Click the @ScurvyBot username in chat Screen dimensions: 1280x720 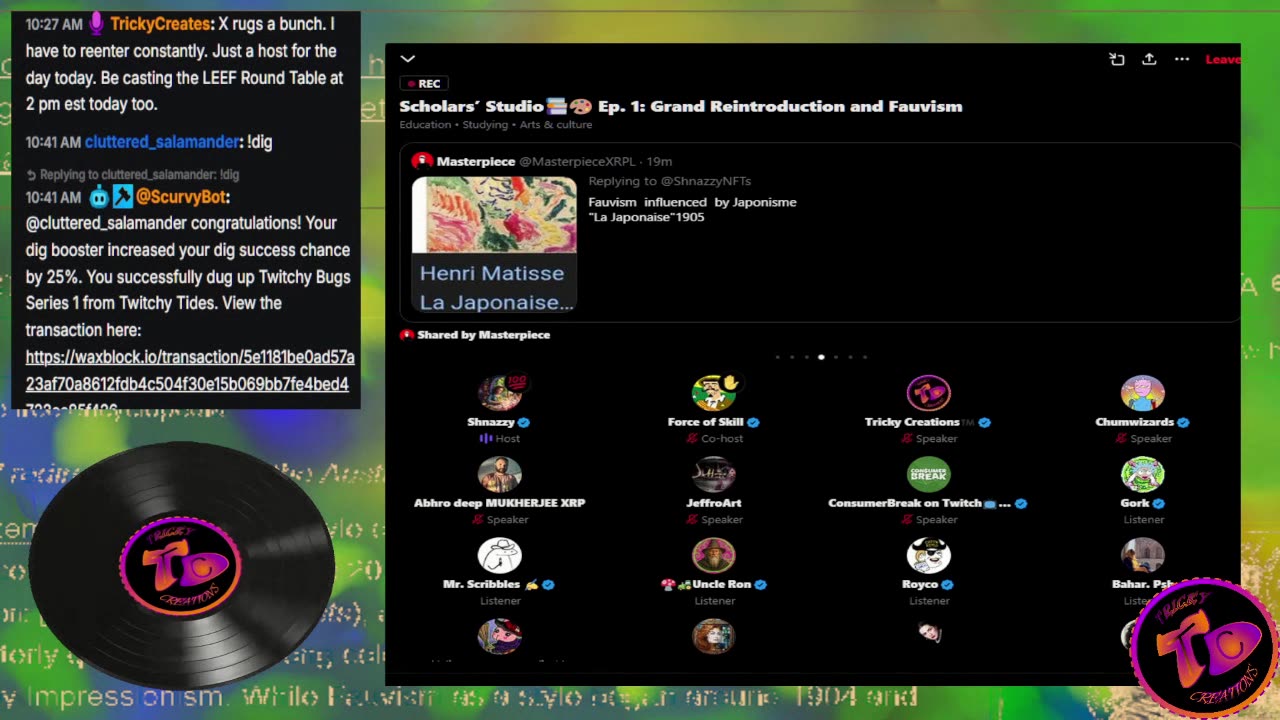tap(183, 197)
